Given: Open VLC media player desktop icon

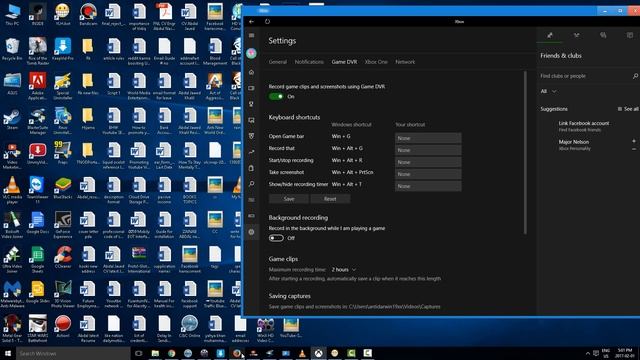Looking at the screenshot, I should 12,190.
